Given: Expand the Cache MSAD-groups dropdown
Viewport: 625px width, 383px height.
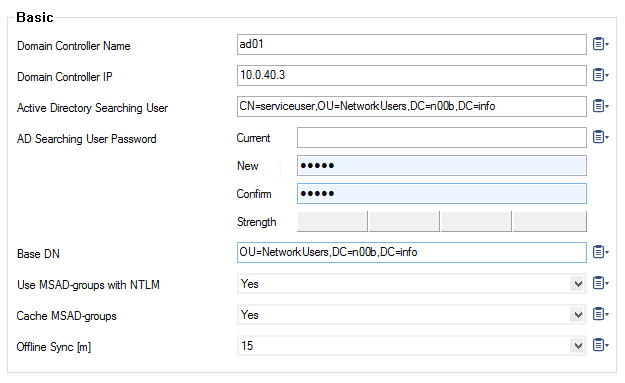Looking at the screenshot, I should (578, 315).
